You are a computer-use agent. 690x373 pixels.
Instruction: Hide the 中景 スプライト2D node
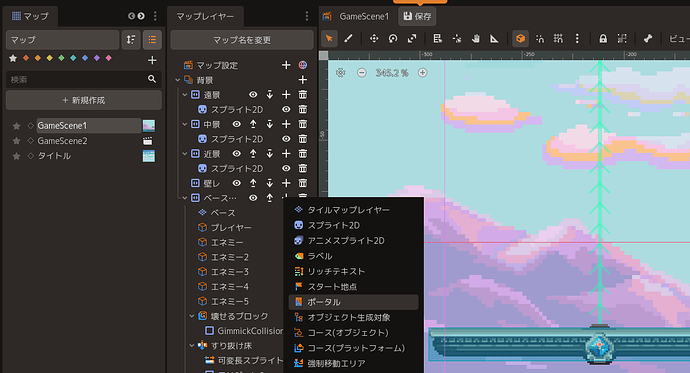pos(286,139)
